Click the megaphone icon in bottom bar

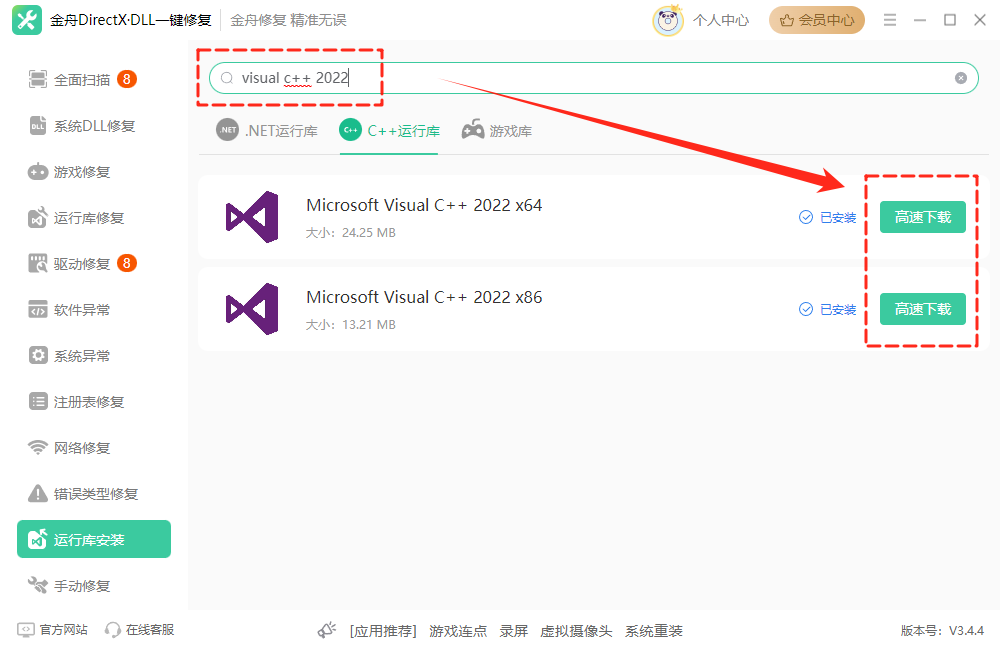tap(327, 630)
